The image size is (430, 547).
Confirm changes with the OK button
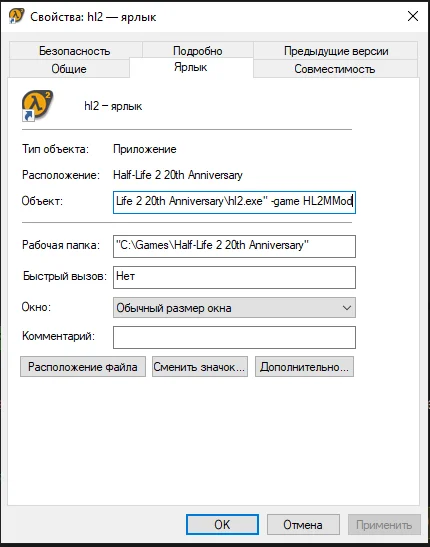(222, 524)
